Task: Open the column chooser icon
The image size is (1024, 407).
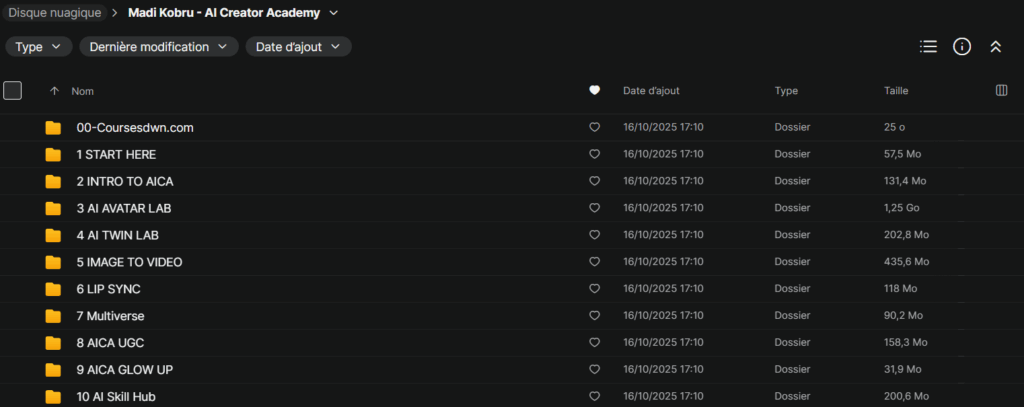Action: [x=1001, y=91]
